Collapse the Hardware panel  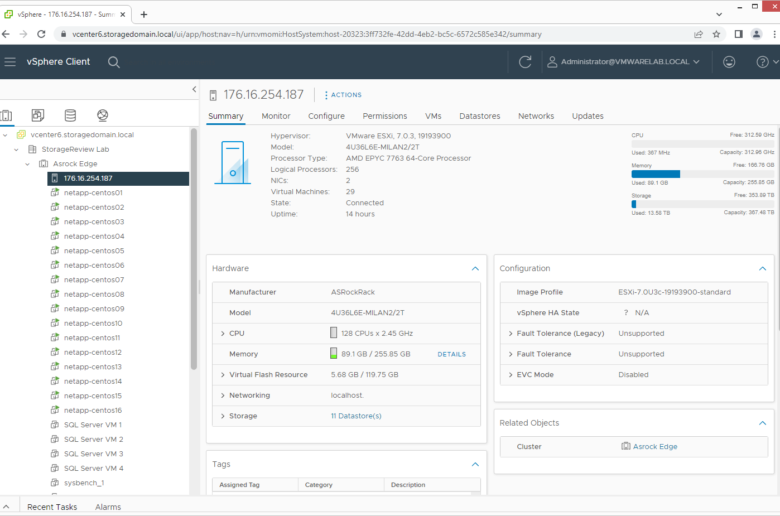pyautogui.click(x=475, y=268)
